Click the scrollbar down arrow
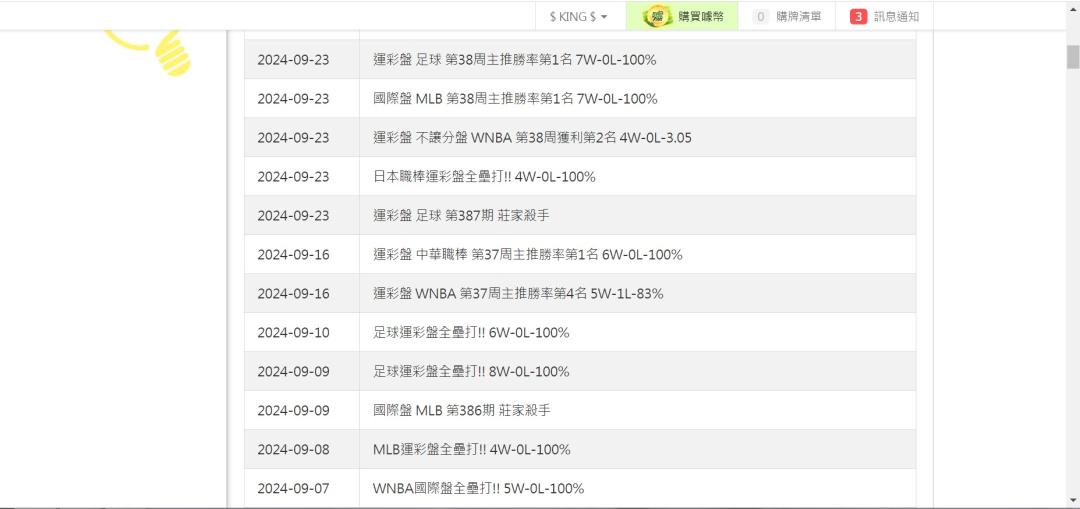Viewport: 1080px width, 509px height. (1072, 500)
